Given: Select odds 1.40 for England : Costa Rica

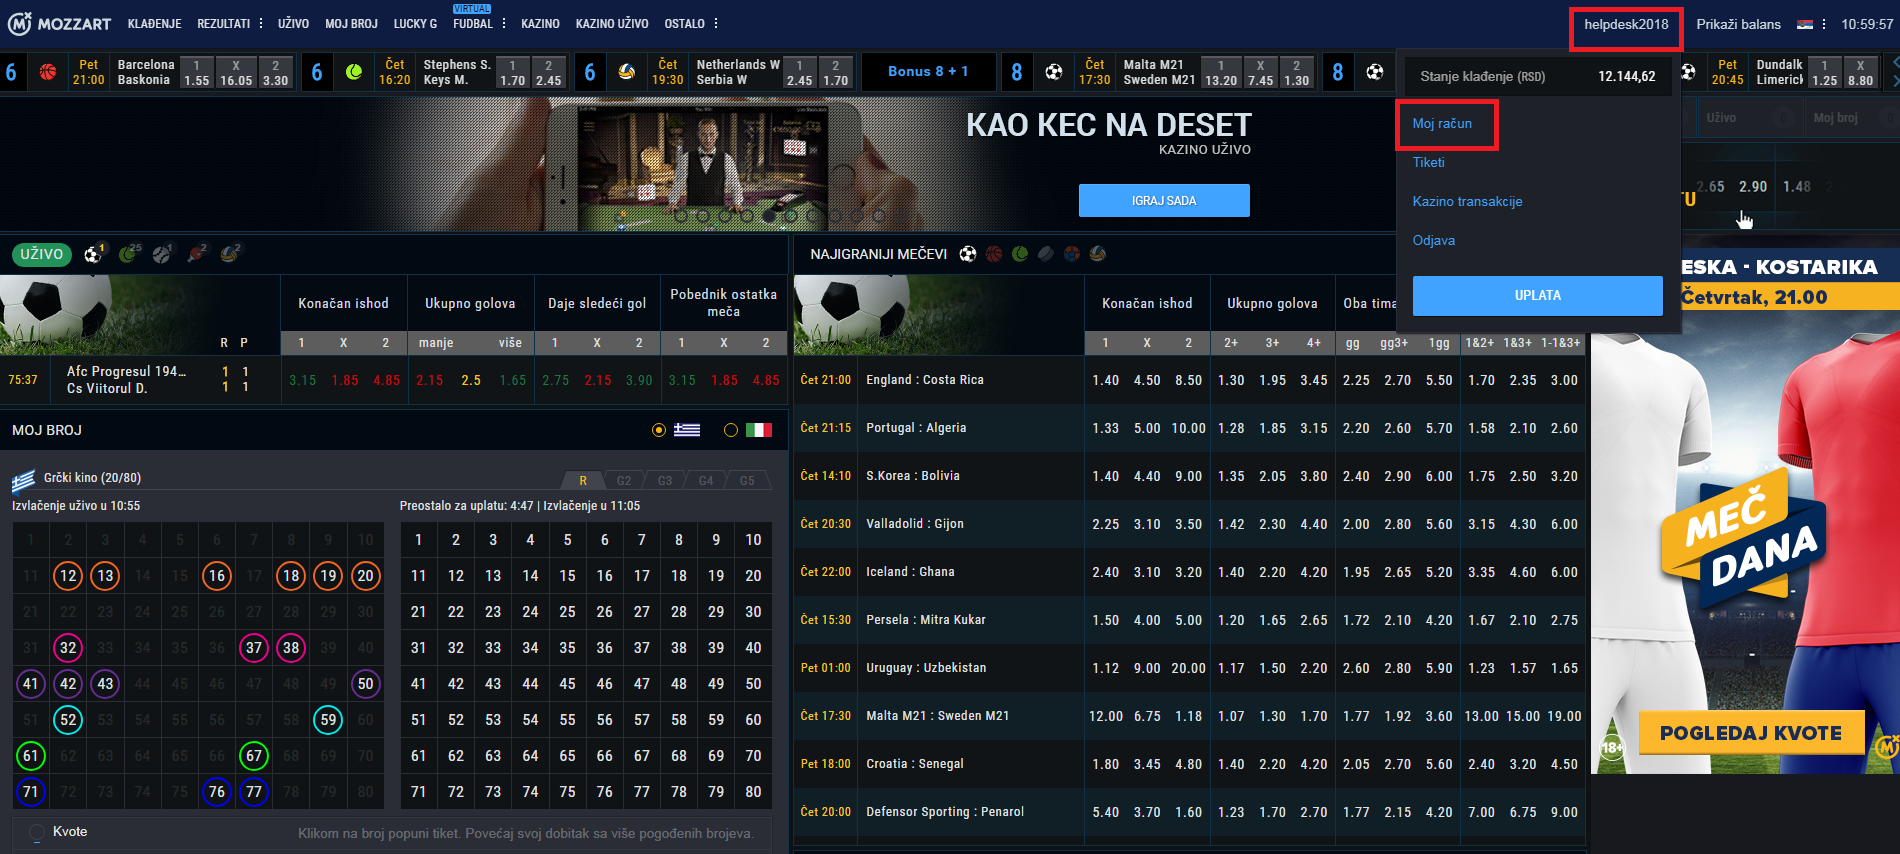Looking at the screenshot, I should [x=1105, y=380].
